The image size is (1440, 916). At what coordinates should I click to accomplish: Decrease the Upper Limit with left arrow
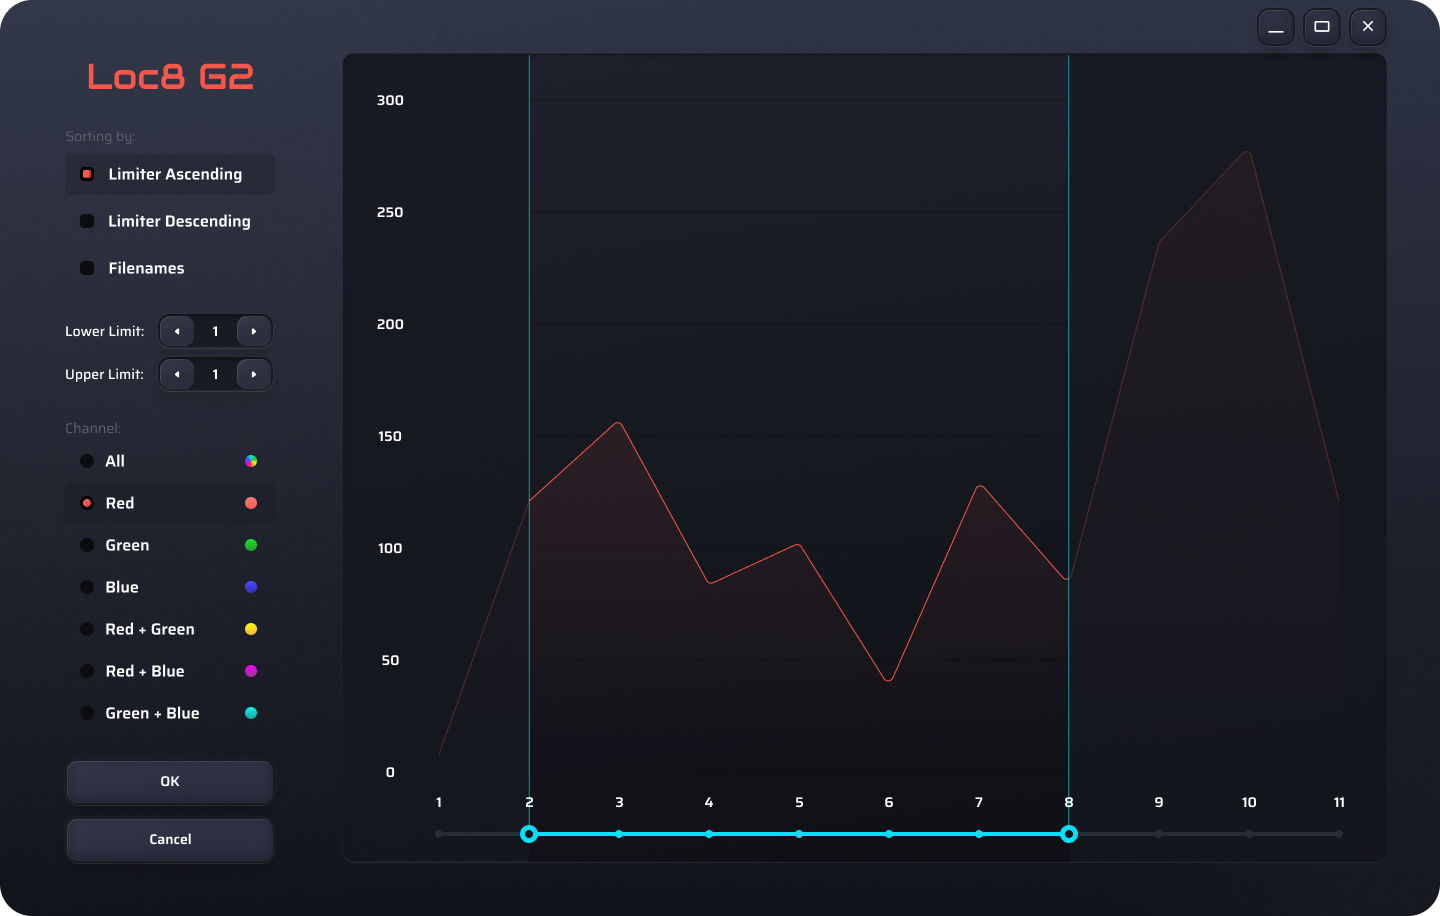[x=177, y=374]
